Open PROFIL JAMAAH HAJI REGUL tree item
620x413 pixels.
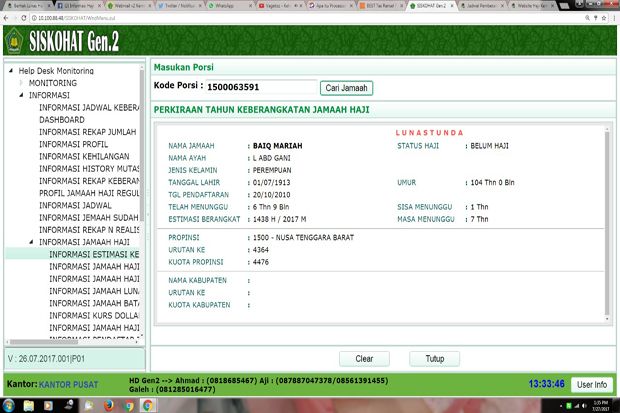pyautogui.click(x=89, y=193)
